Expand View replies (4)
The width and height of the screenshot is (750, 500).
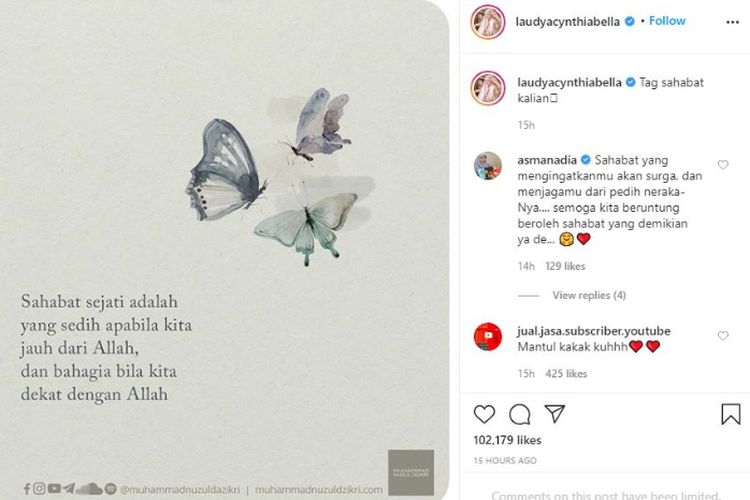click(x=588, y=295)
